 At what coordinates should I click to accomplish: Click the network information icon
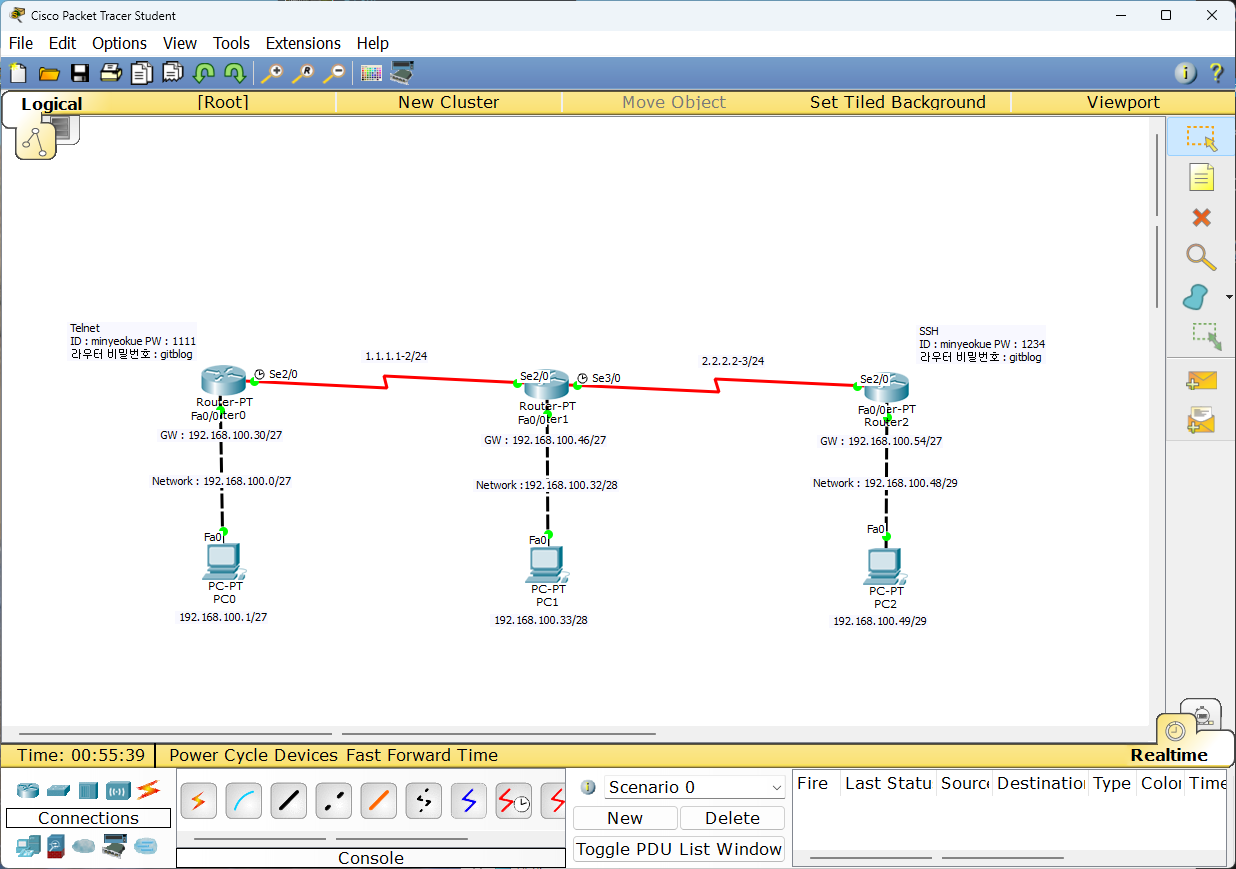tap(1185, 73)
